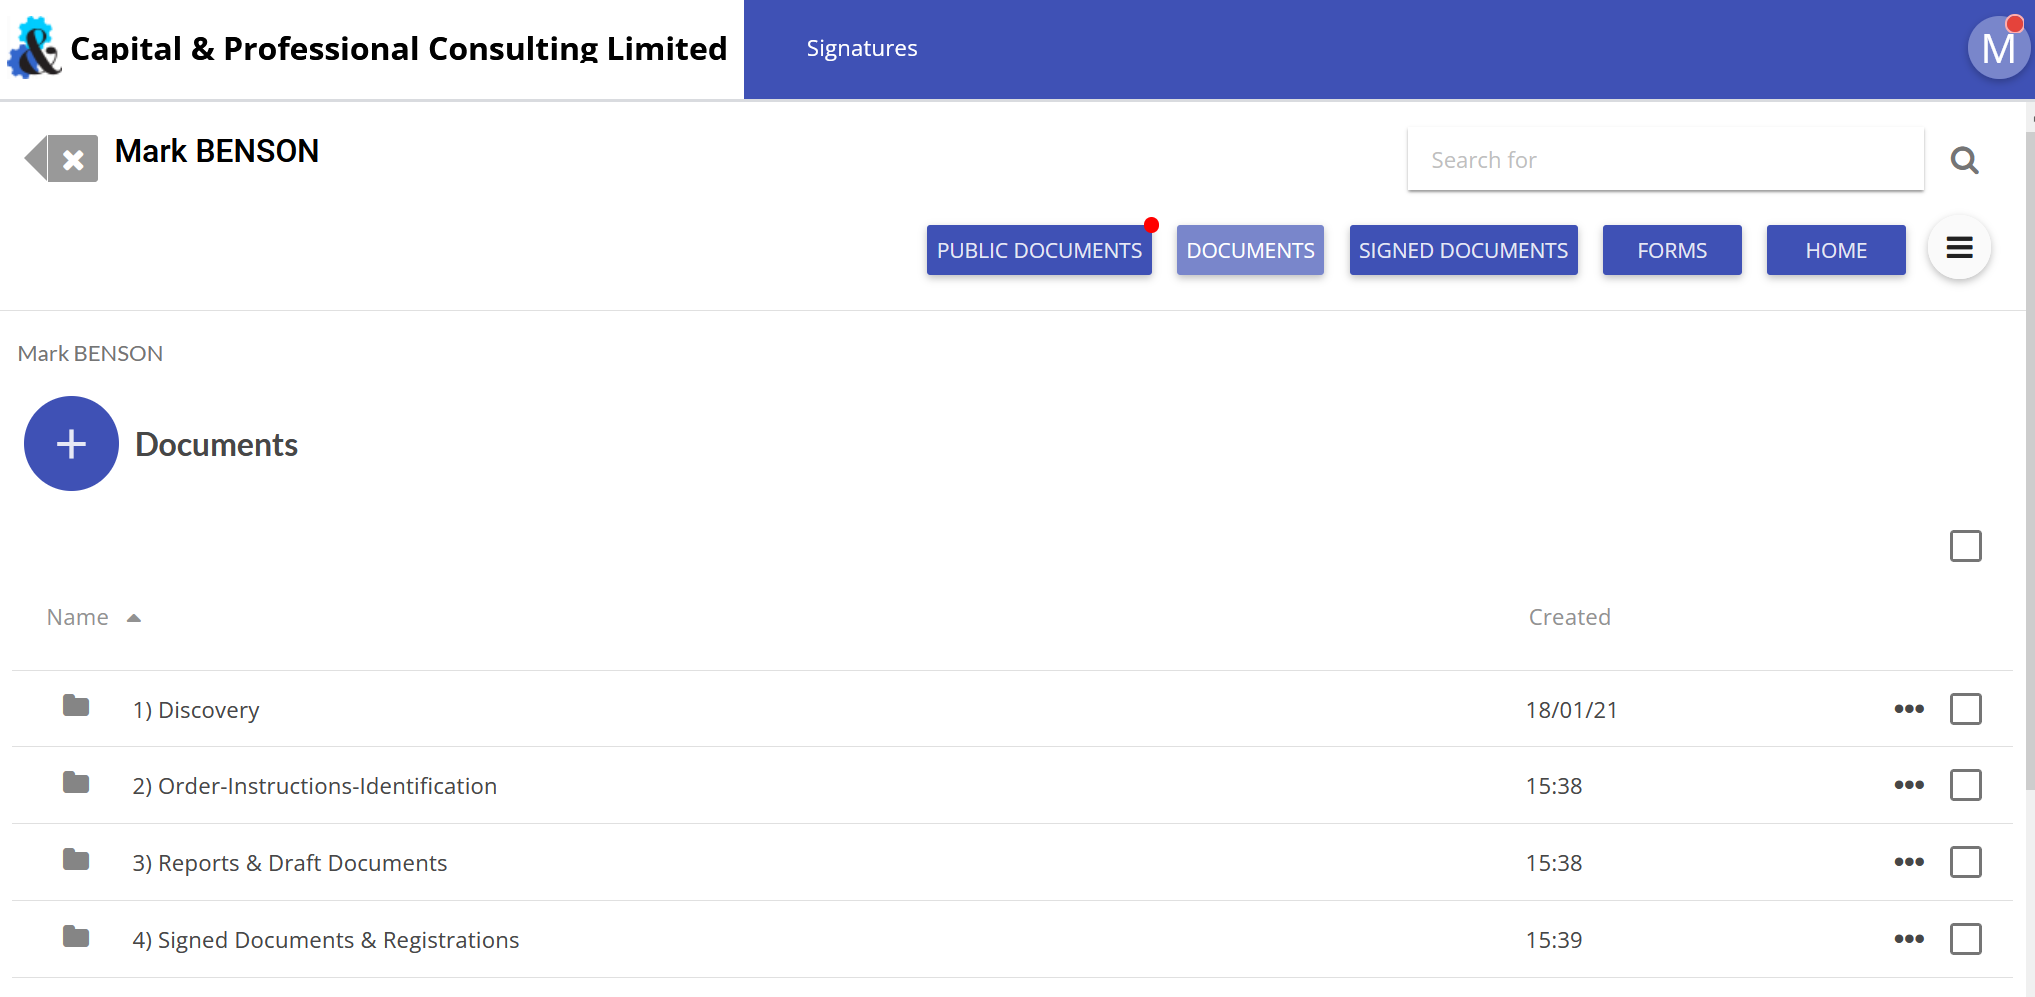Click the hamburger menu icon near HOME
2035x997 pixels.
click(1958, 247)
